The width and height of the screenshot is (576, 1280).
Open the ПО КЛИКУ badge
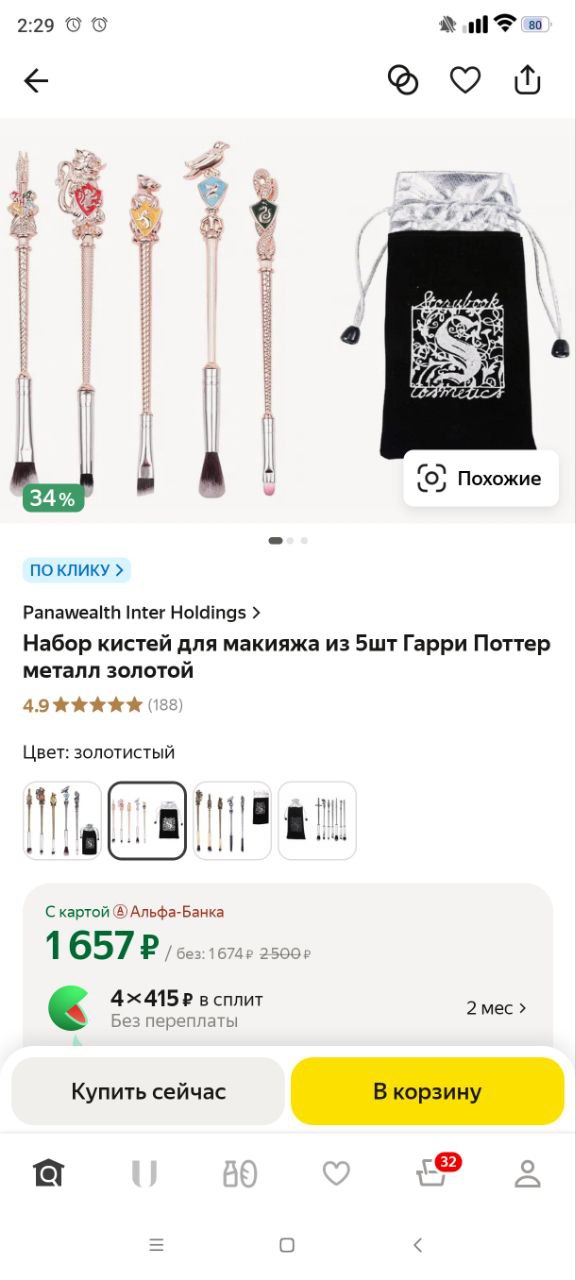[x=77, y=571]
